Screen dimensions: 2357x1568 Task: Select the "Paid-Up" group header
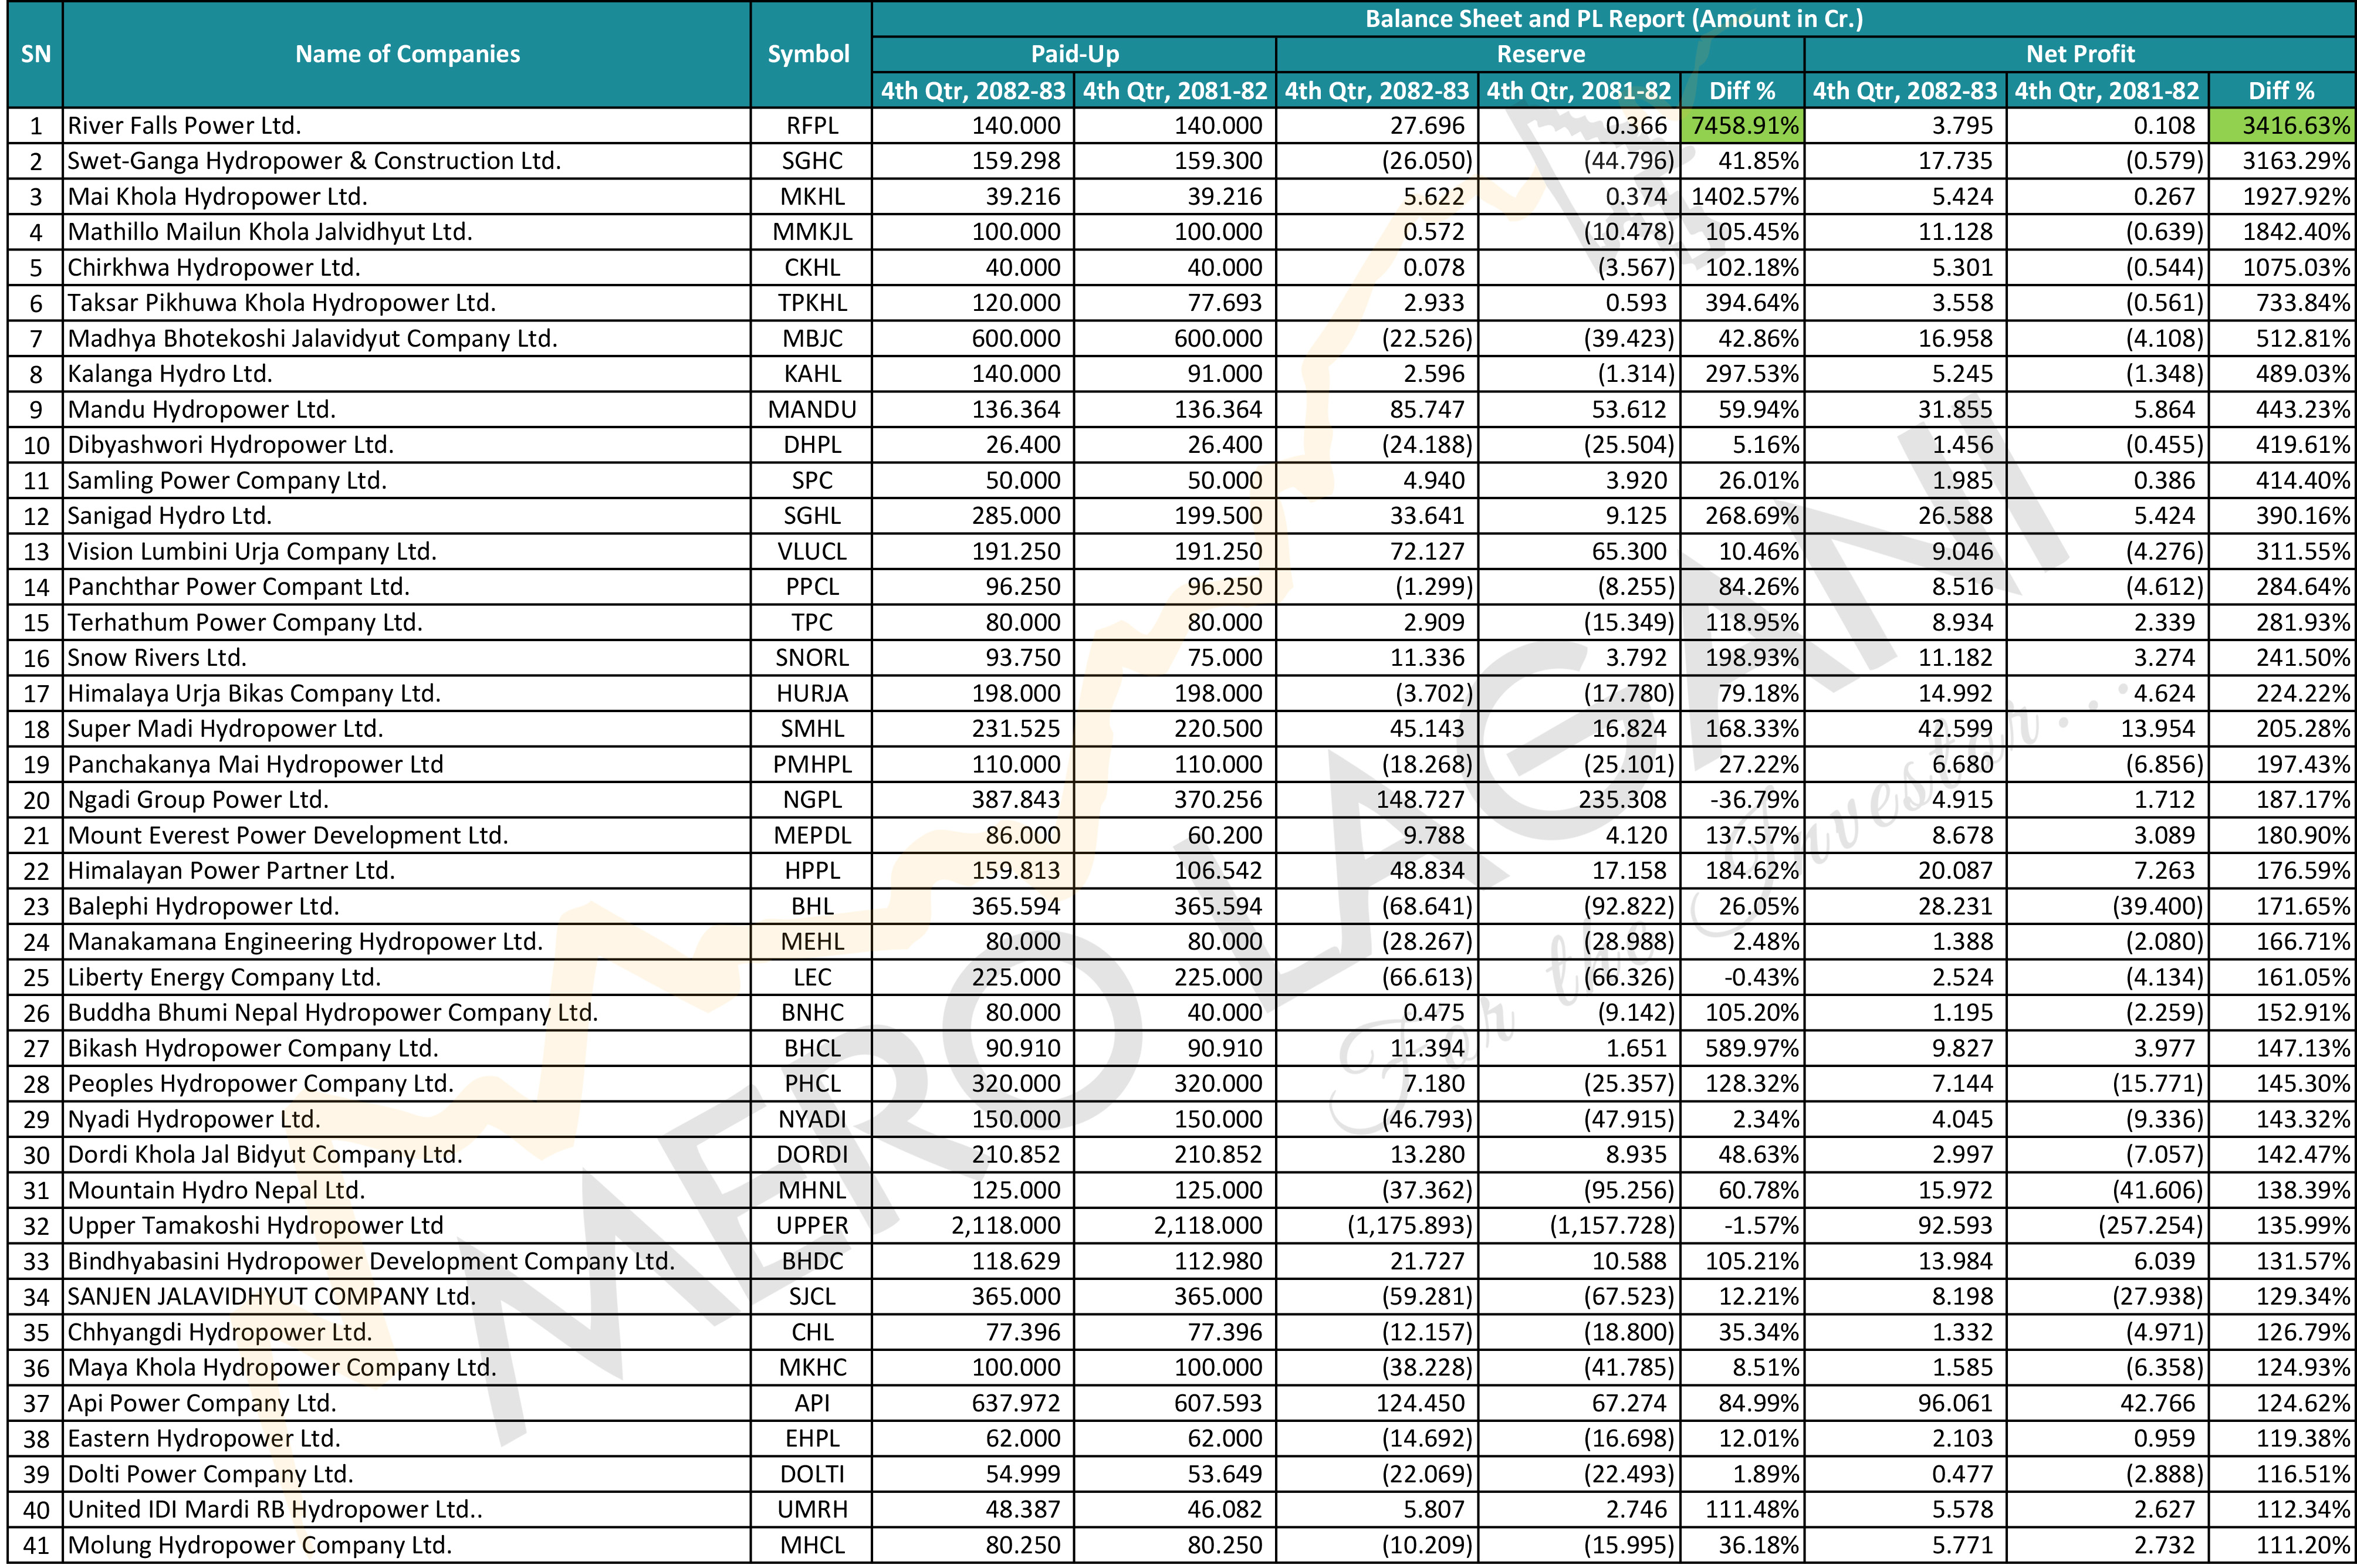pyautogui.click(x=1075, y=54)
